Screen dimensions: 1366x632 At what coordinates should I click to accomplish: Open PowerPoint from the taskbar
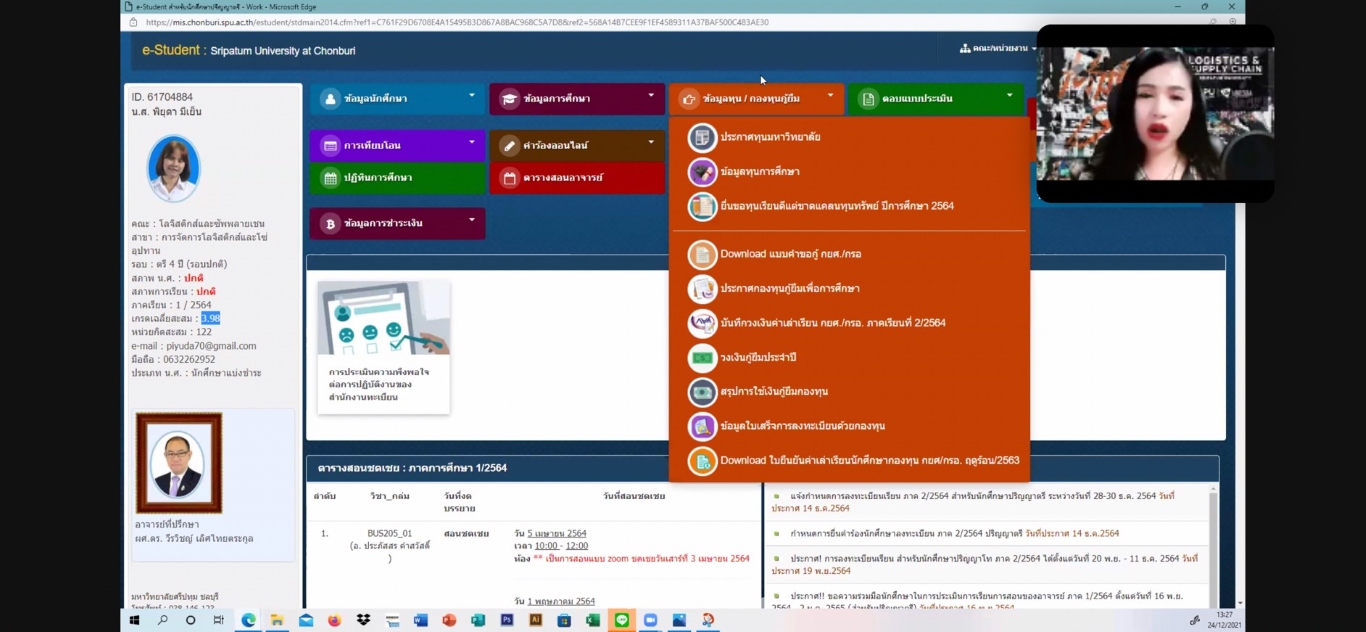pyautogui.click(x=449, y=620)
